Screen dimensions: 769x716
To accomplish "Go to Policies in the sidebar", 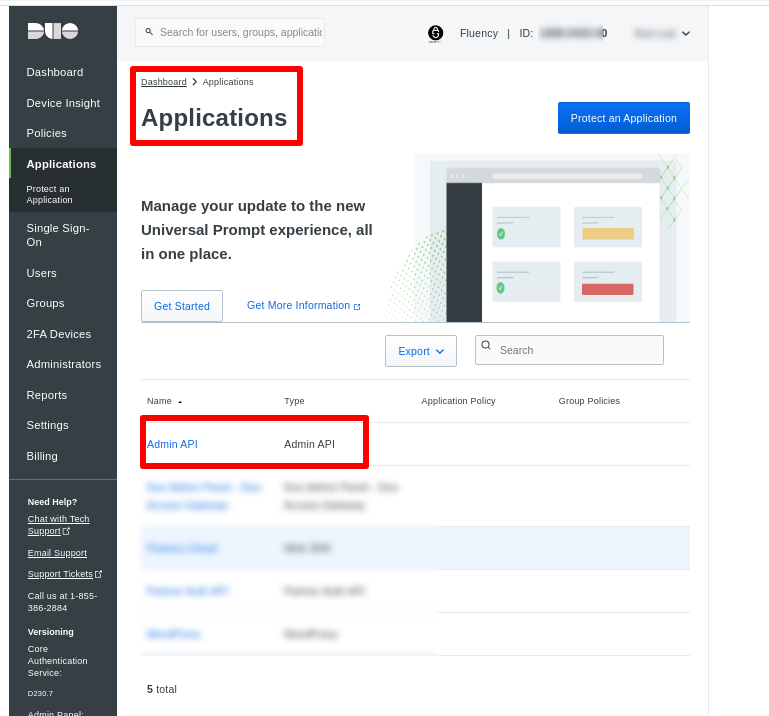I will (x=46, y=133).
